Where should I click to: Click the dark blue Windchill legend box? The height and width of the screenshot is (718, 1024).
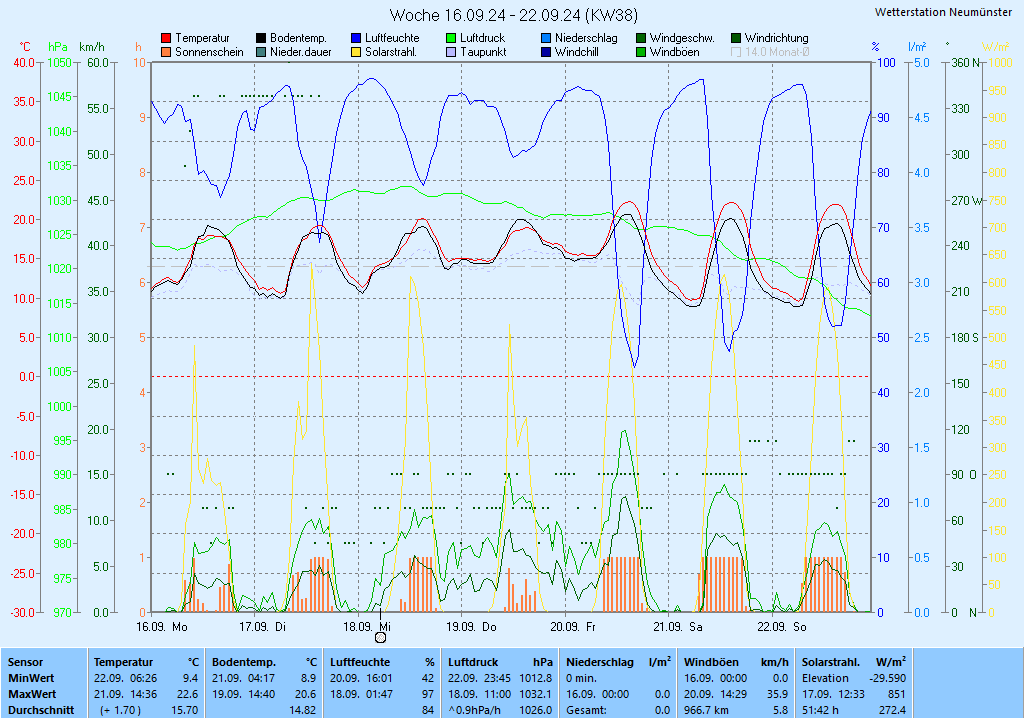pos(546,52)
